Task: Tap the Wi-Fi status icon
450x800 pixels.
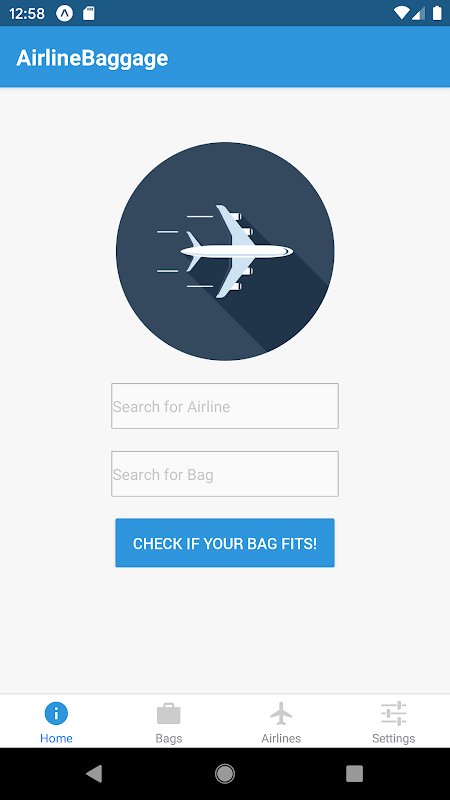Action: [x=402, y=13]
